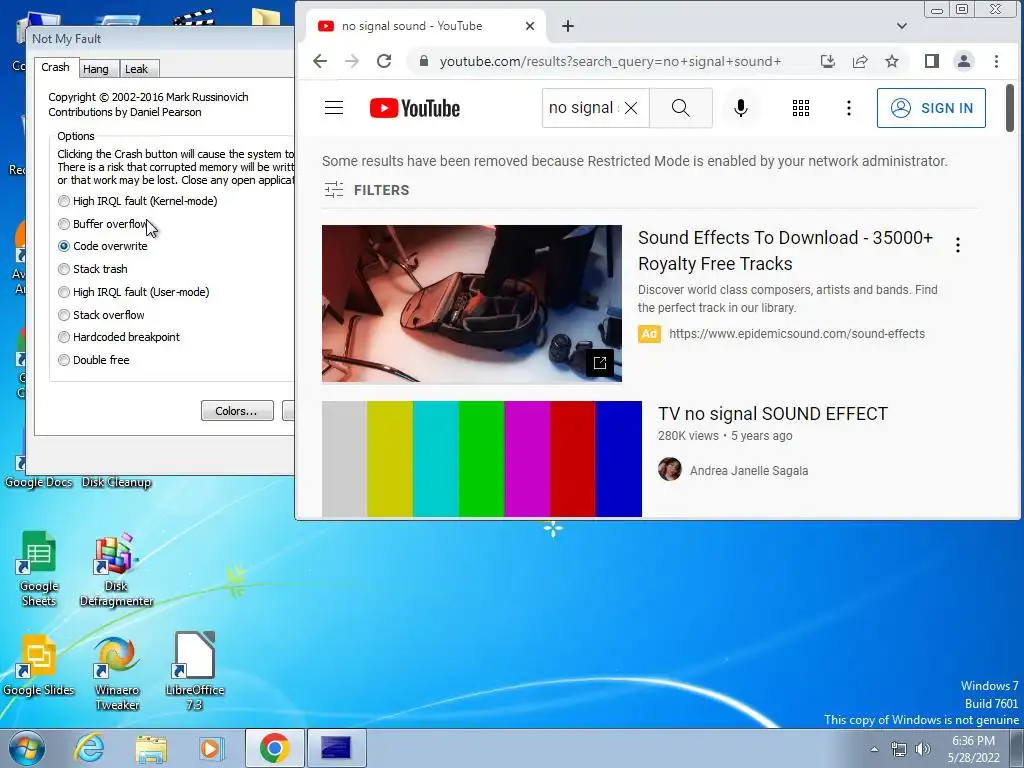
Task: Click the color bars video thumbnail
Action: pyautogui.click(x=482, y=458)
